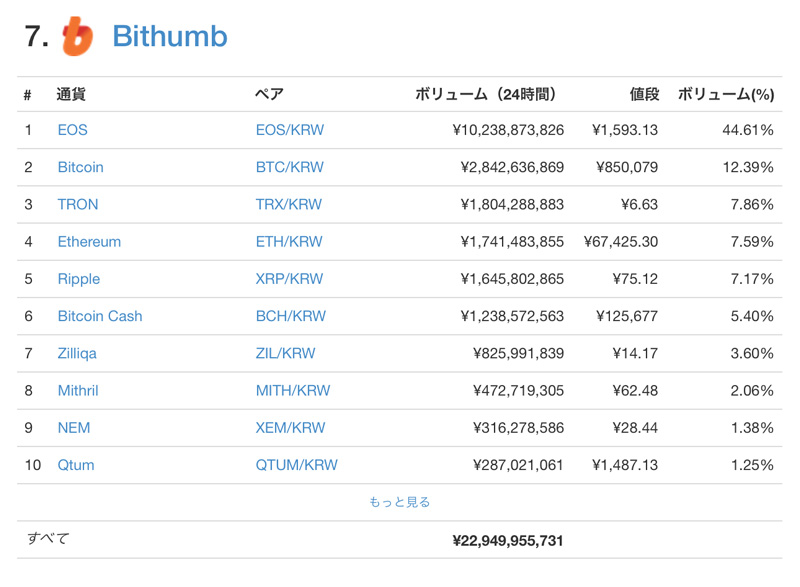Viewport: 800px width, 587px height.
Task: Select the MITH/KRW trading pair
Action: pos(293,391)
